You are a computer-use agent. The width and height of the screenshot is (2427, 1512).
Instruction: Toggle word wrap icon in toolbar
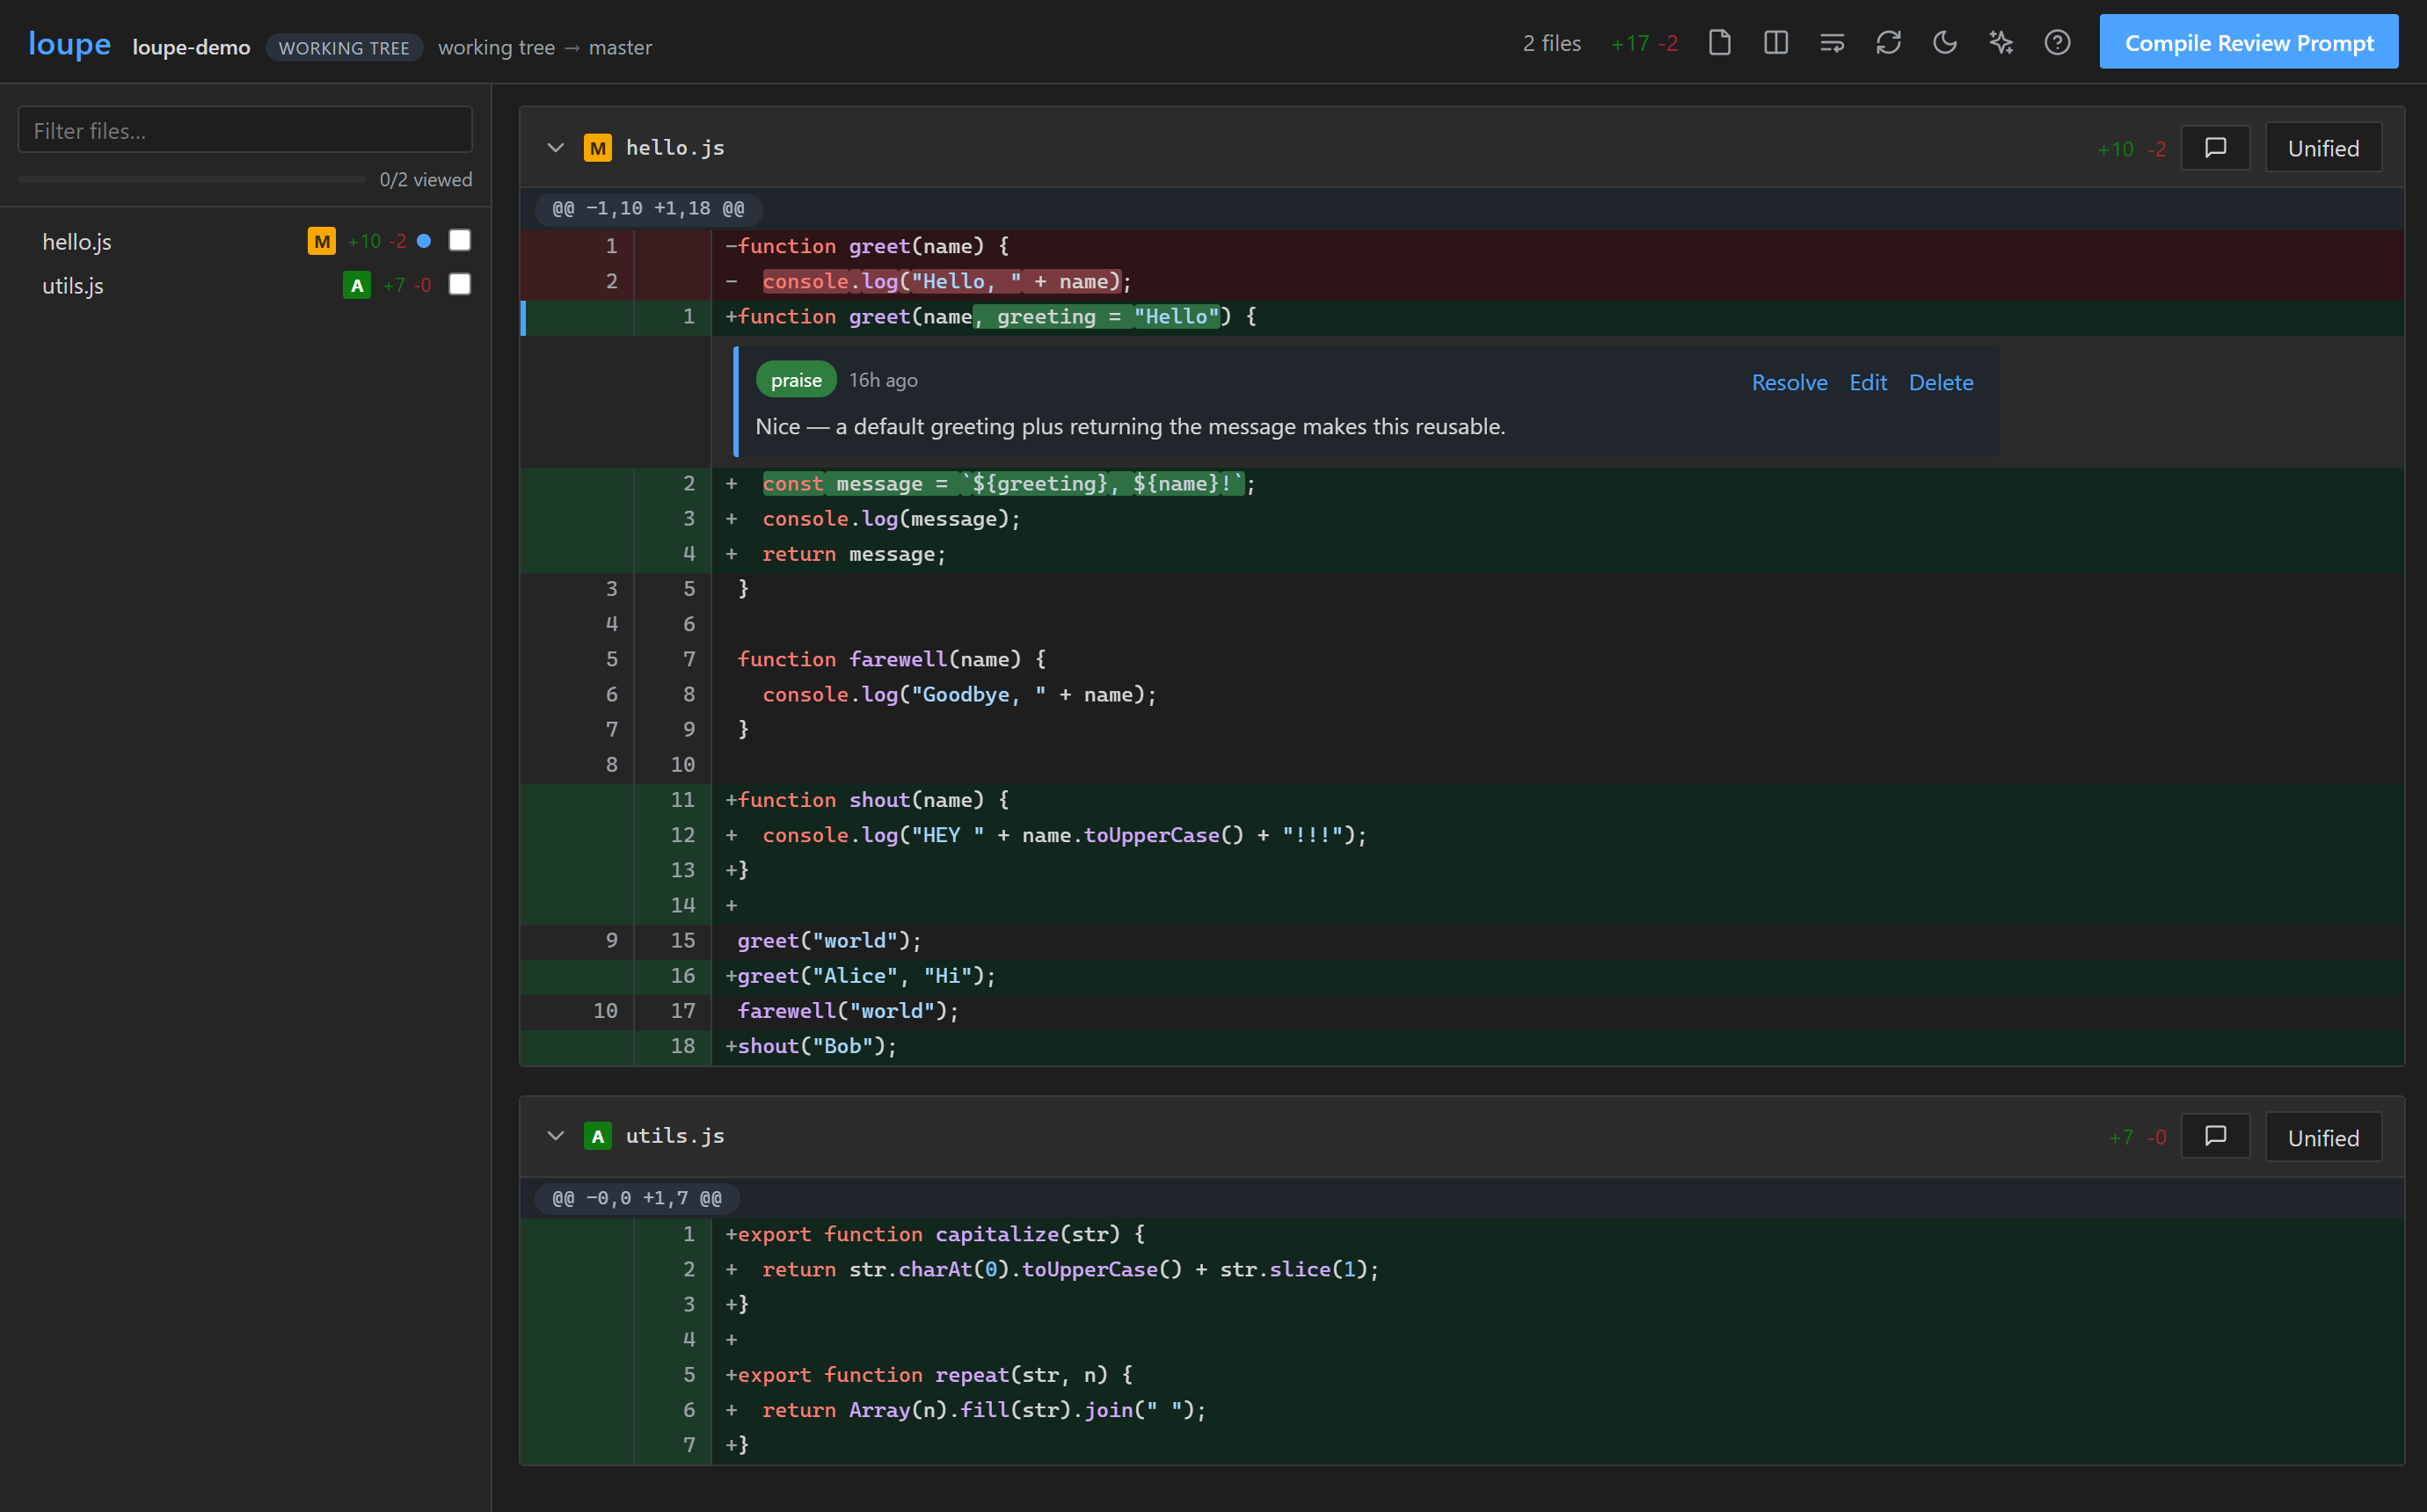(1831, 42)
